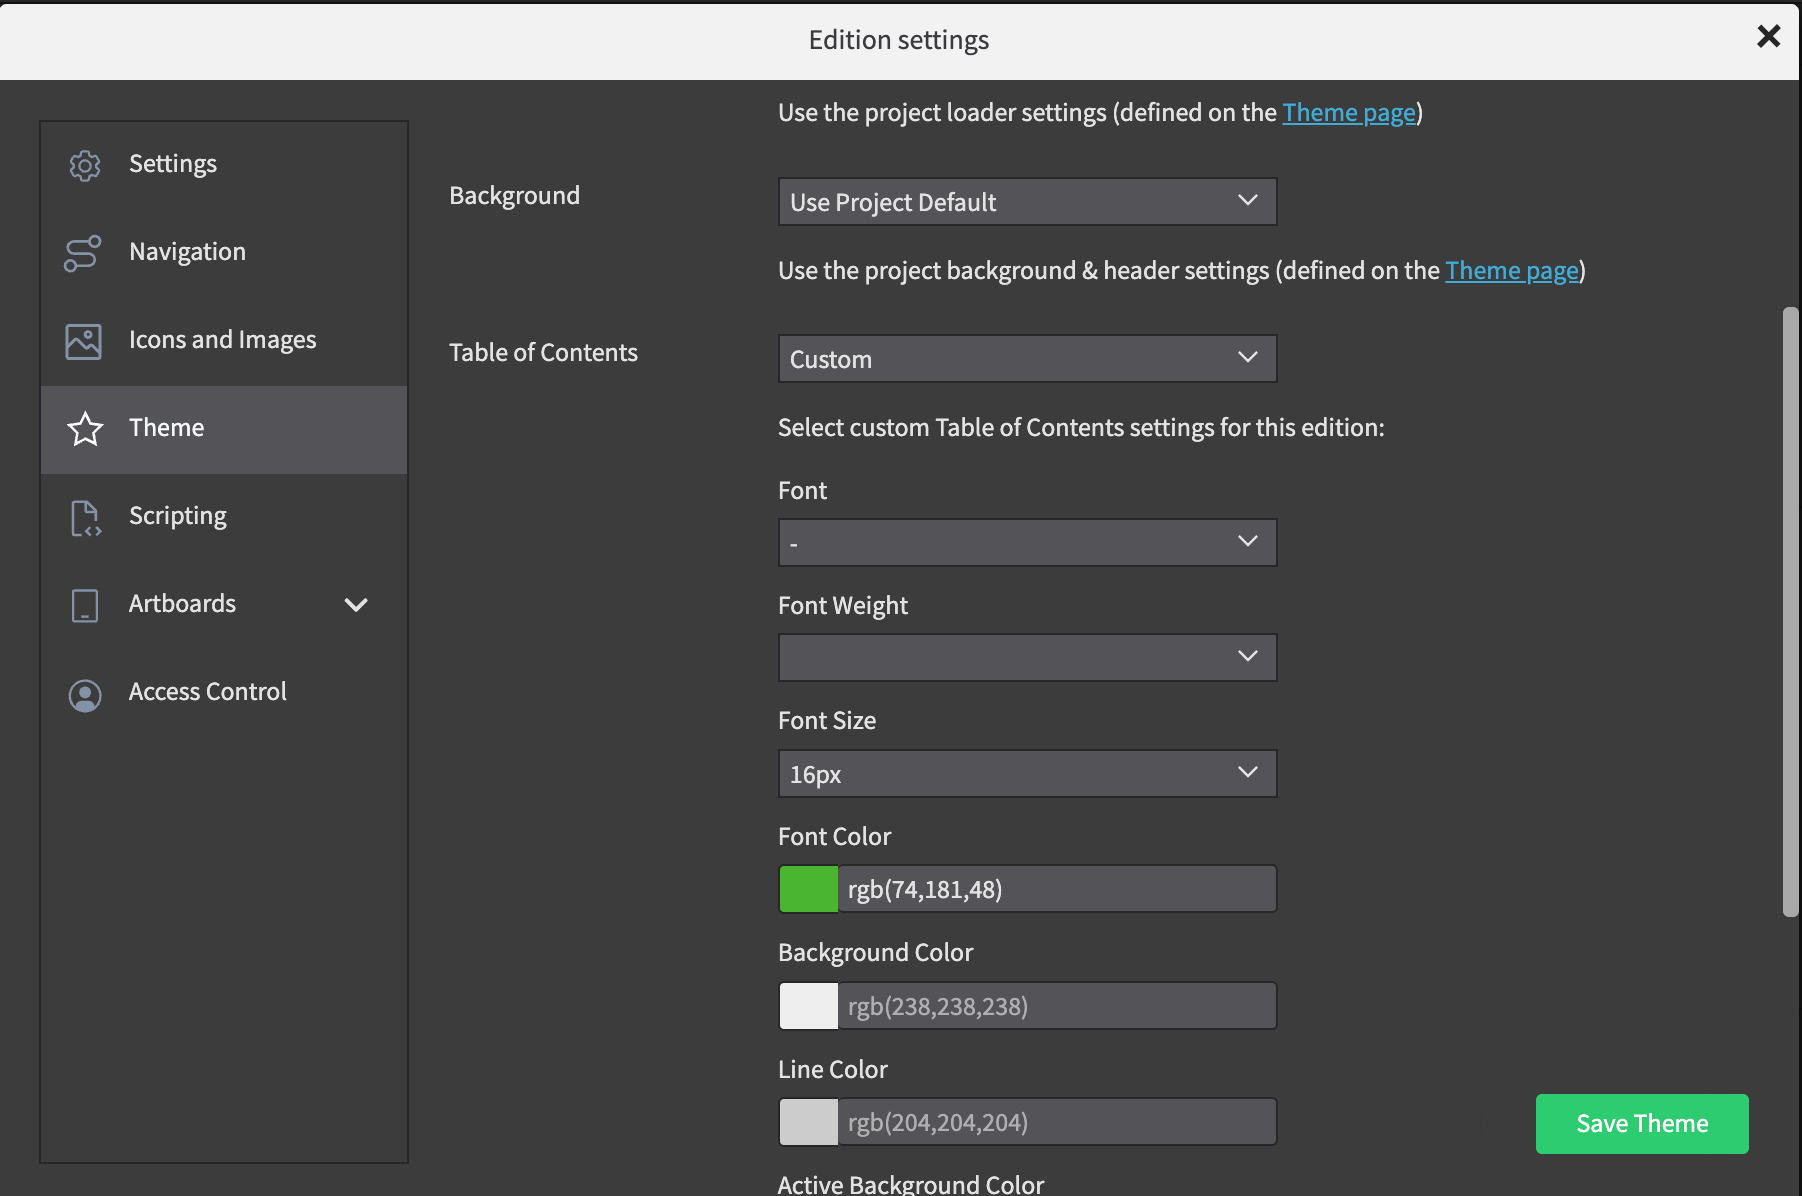Close the Edition settings dialog
This screenshot has width=1802, height=1196.
pyautogui.click(x=1768, y=37)
